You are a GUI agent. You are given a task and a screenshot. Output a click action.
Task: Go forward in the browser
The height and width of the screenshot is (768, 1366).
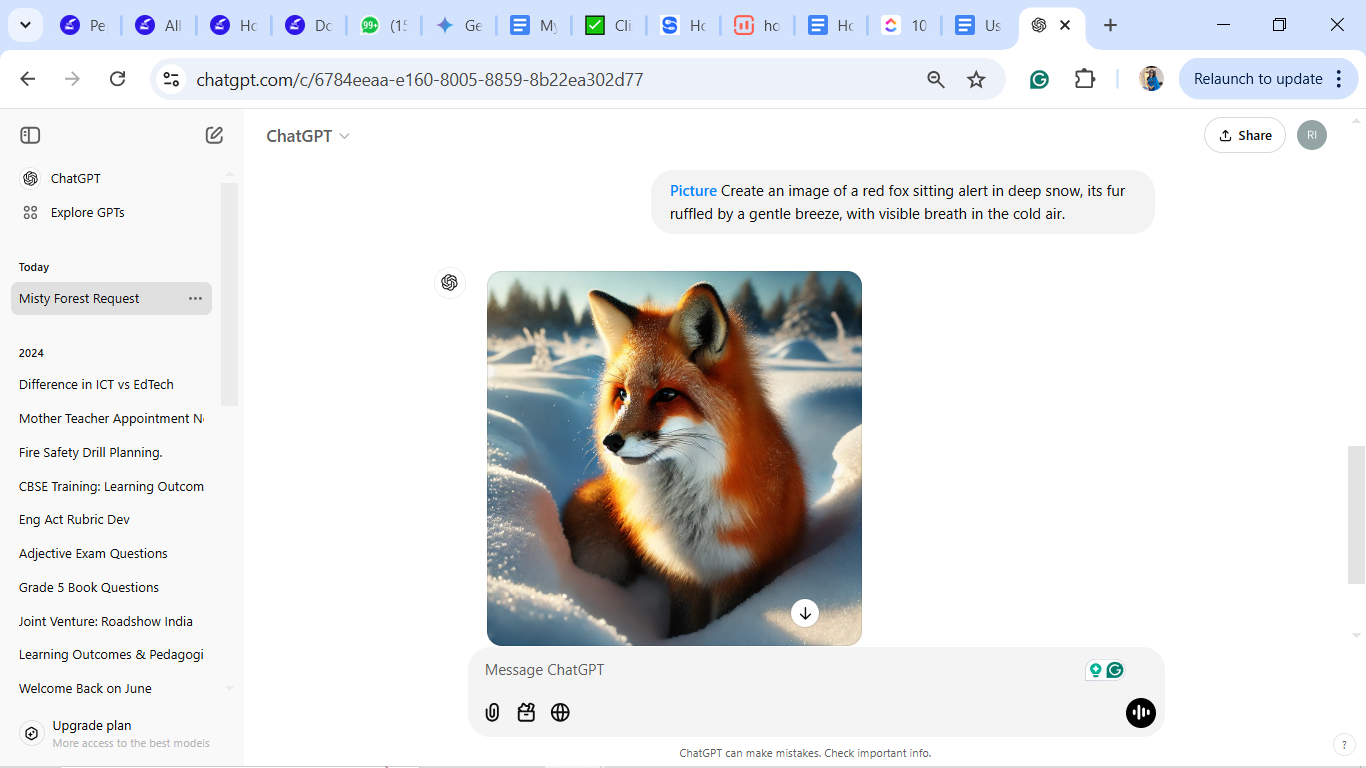click(x=72, y=79)
